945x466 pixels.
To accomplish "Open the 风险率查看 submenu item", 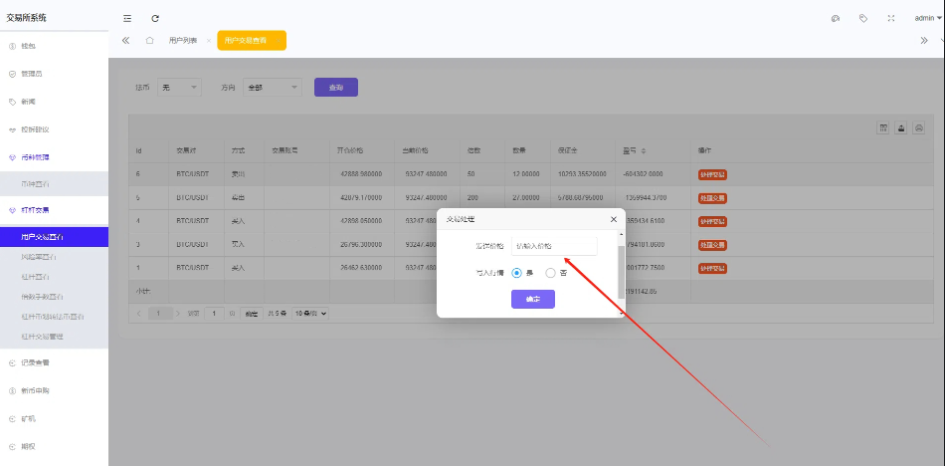I will [54, 257].
